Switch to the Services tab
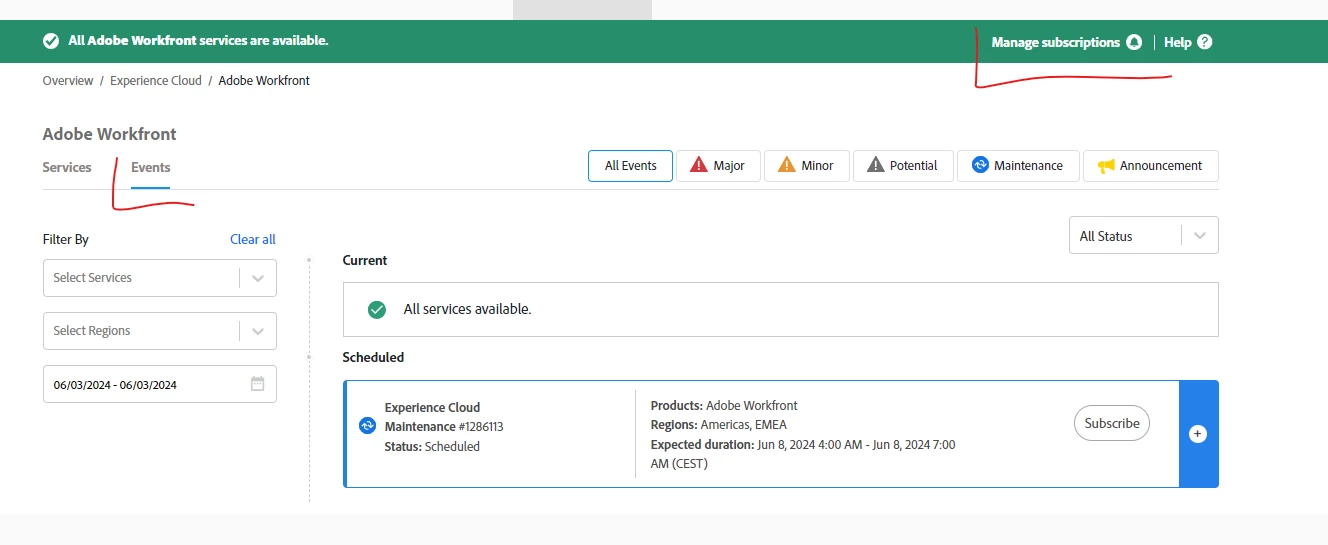1328x545 pixels. point(67,167)
